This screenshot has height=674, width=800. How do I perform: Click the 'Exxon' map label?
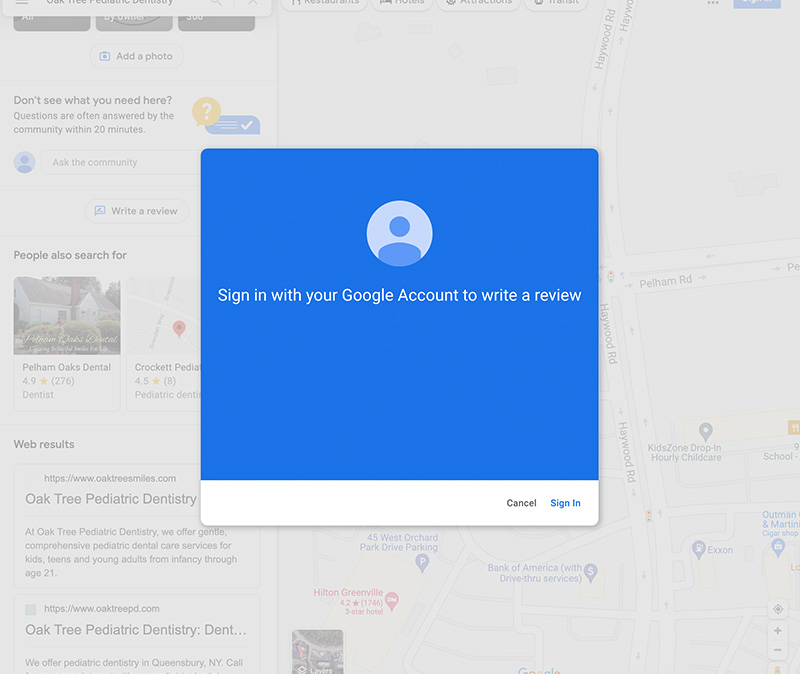(x=720, y=550)
